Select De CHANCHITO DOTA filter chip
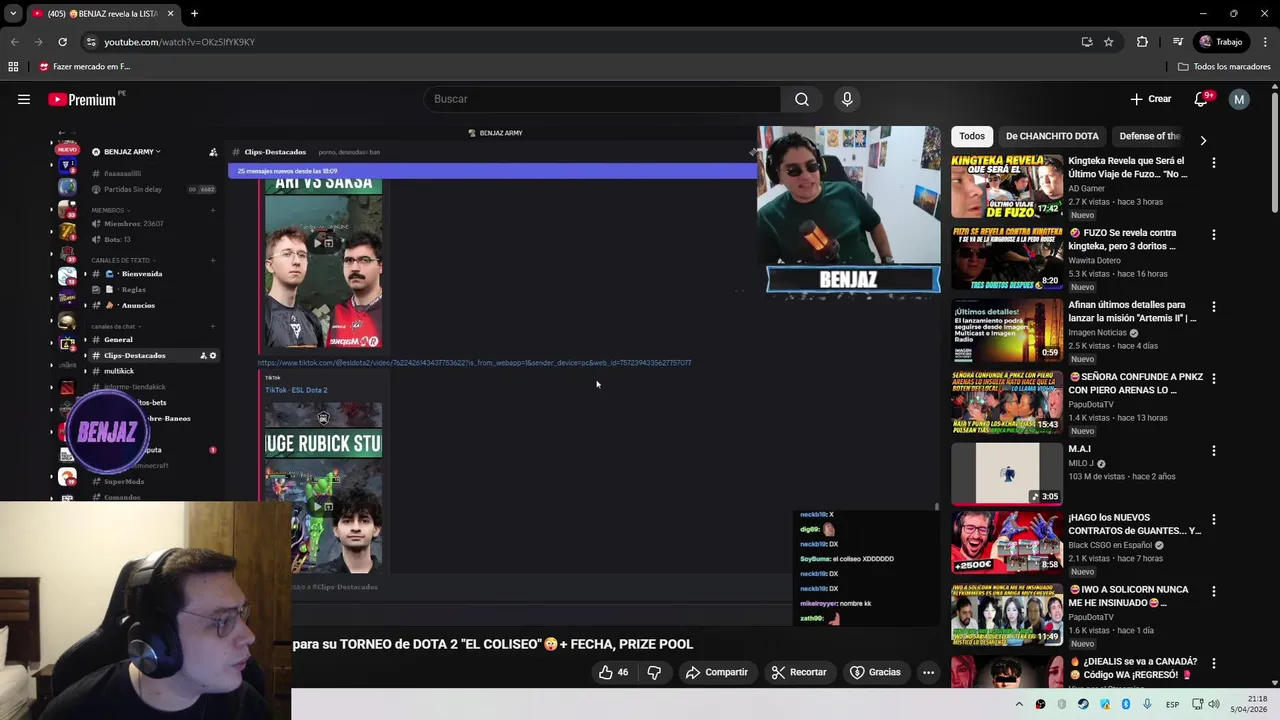 point(1052,136)
